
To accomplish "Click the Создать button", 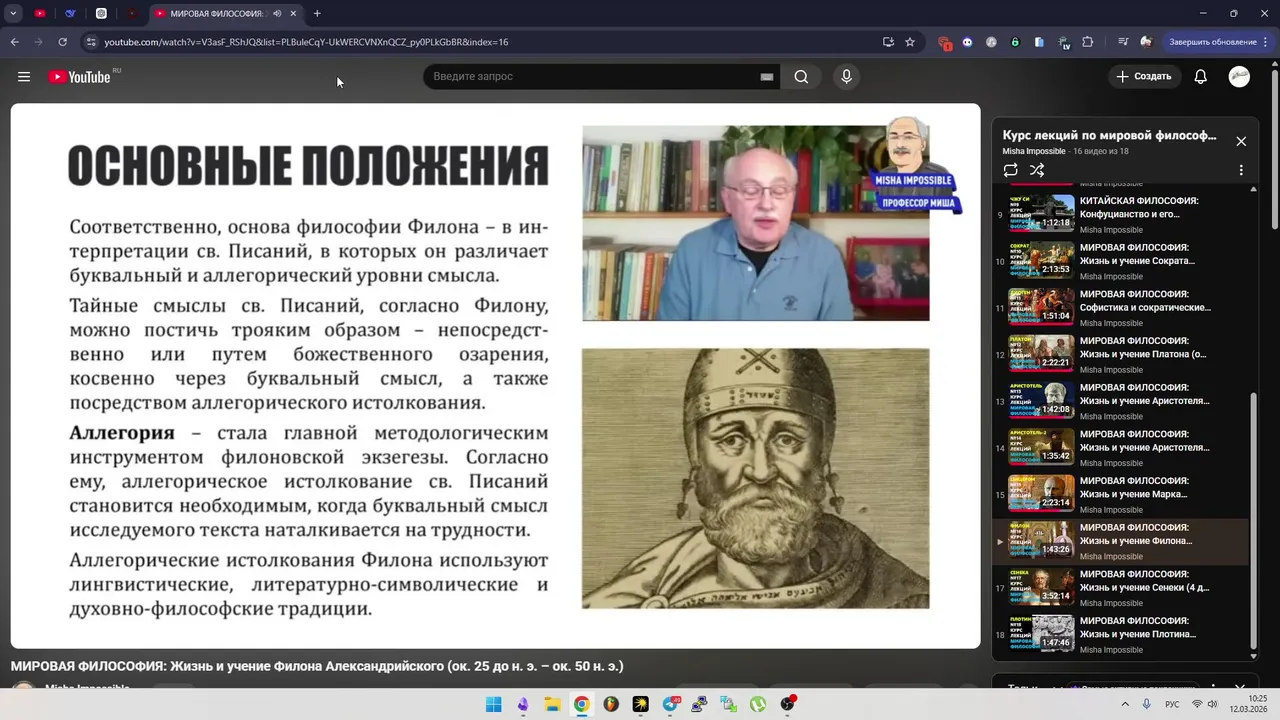I will pyautogui.click(x=1143, y=77).
